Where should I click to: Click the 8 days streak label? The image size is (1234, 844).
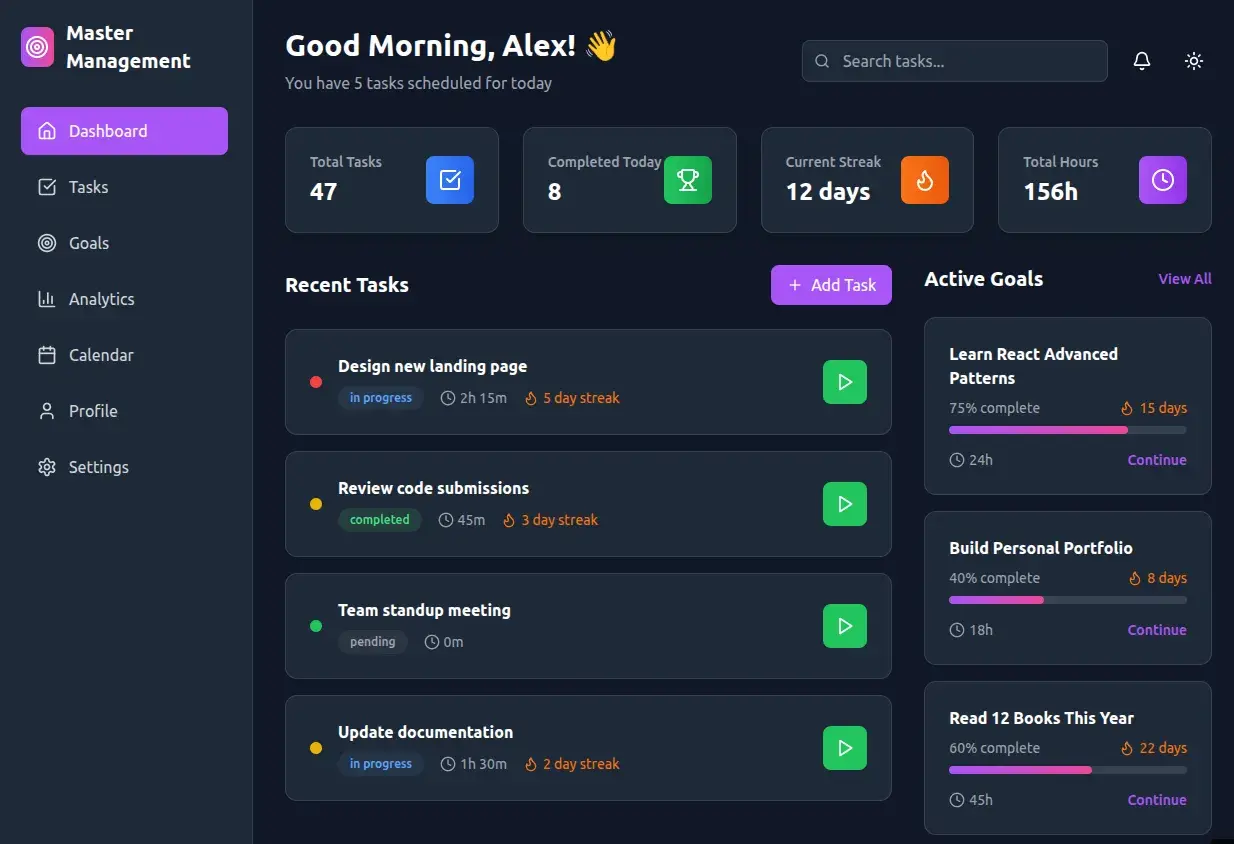pos(1158,578)
